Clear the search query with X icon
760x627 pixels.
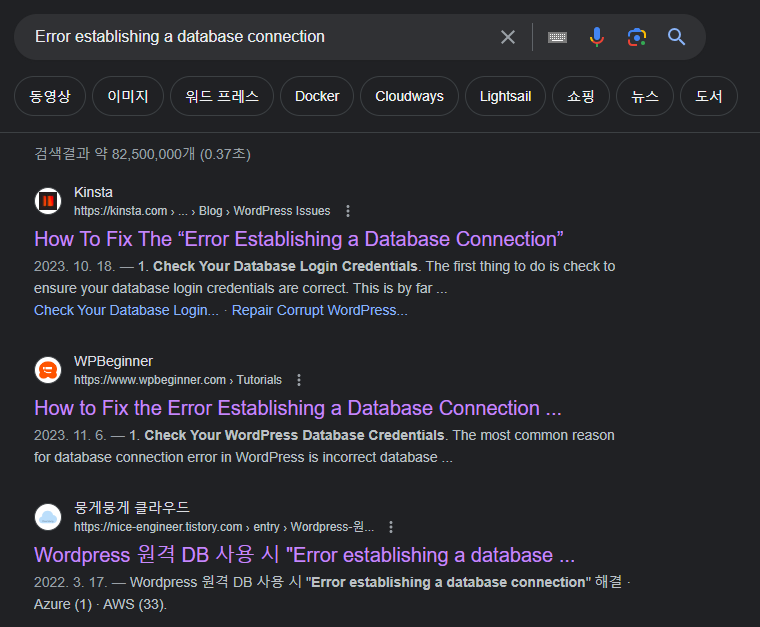click(x=507, y=37)
